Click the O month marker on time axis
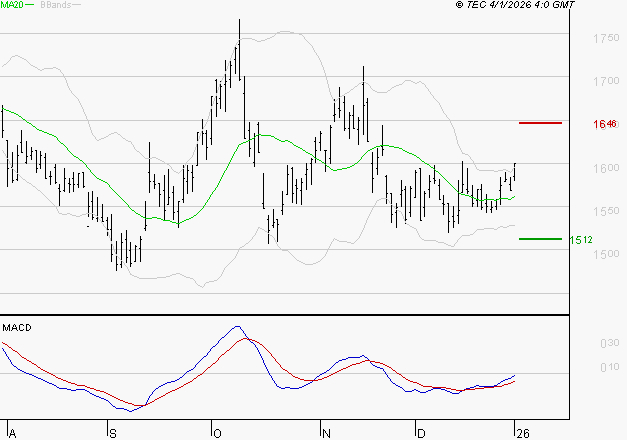 [217, 434]
